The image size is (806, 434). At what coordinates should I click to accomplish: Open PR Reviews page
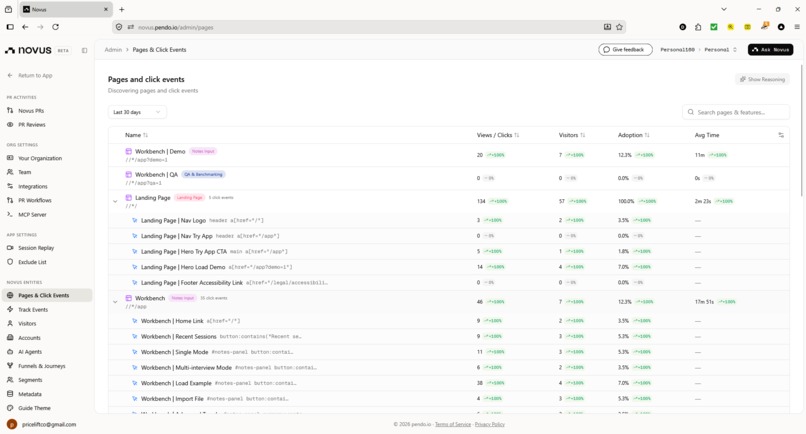(32, 124)
